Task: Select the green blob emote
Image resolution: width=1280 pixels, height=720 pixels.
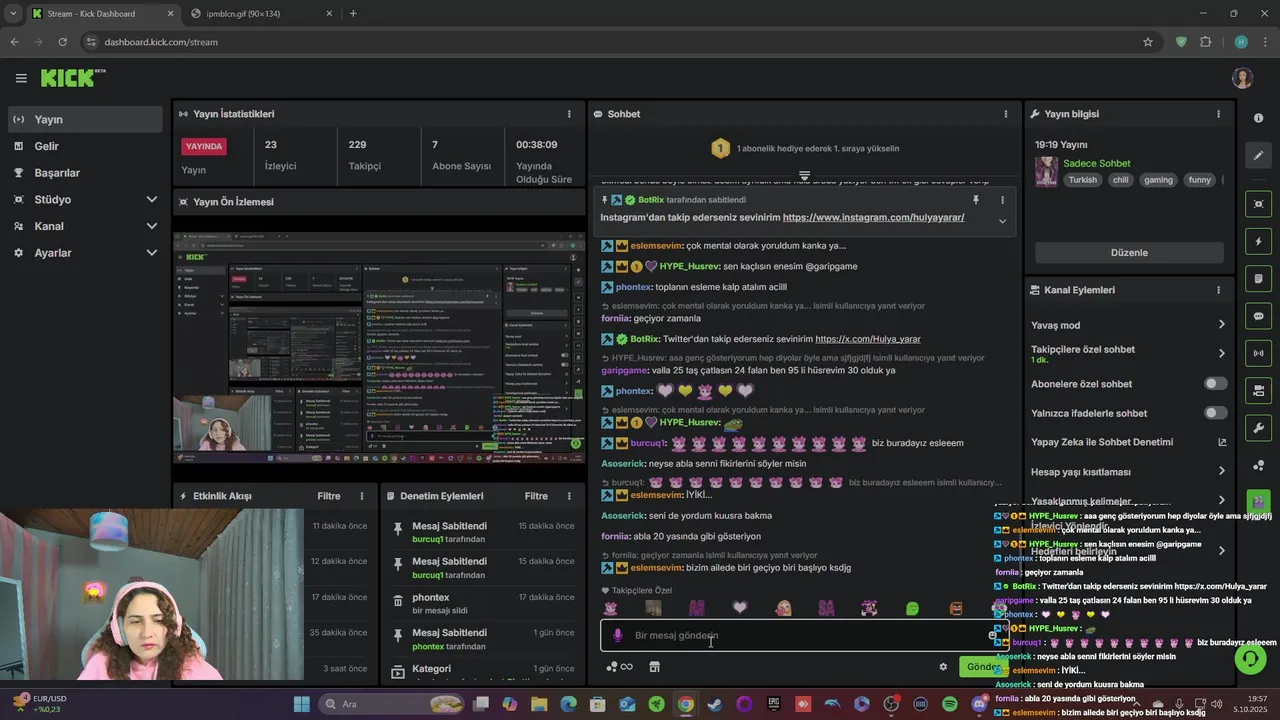Action: pyautogui.click(x=912, y=608)
